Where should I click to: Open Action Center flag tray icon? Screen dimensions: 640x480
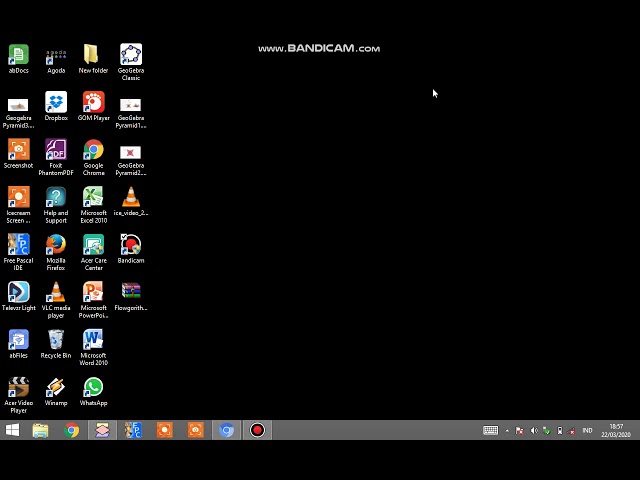point(520,431)
